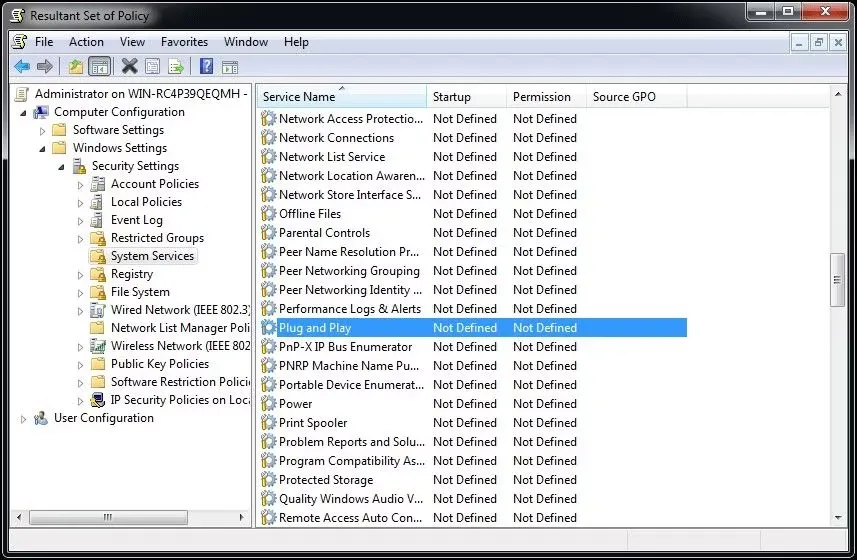This screenshot has height=560, width=857.
Task: Toggle the Show/Hide Console Tree icon
Action: tap(99, 67)
